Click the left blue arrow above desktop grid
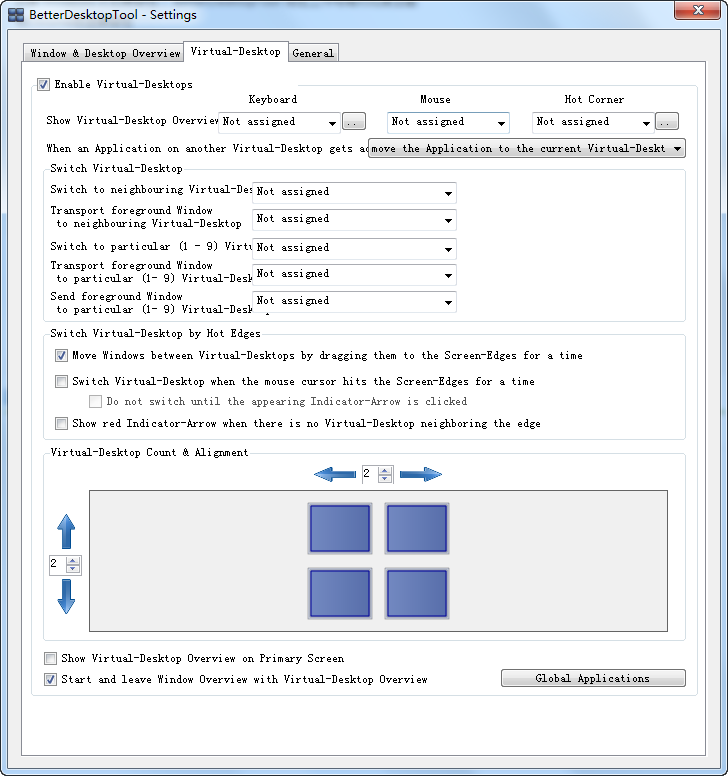 [x=335, y=475]
